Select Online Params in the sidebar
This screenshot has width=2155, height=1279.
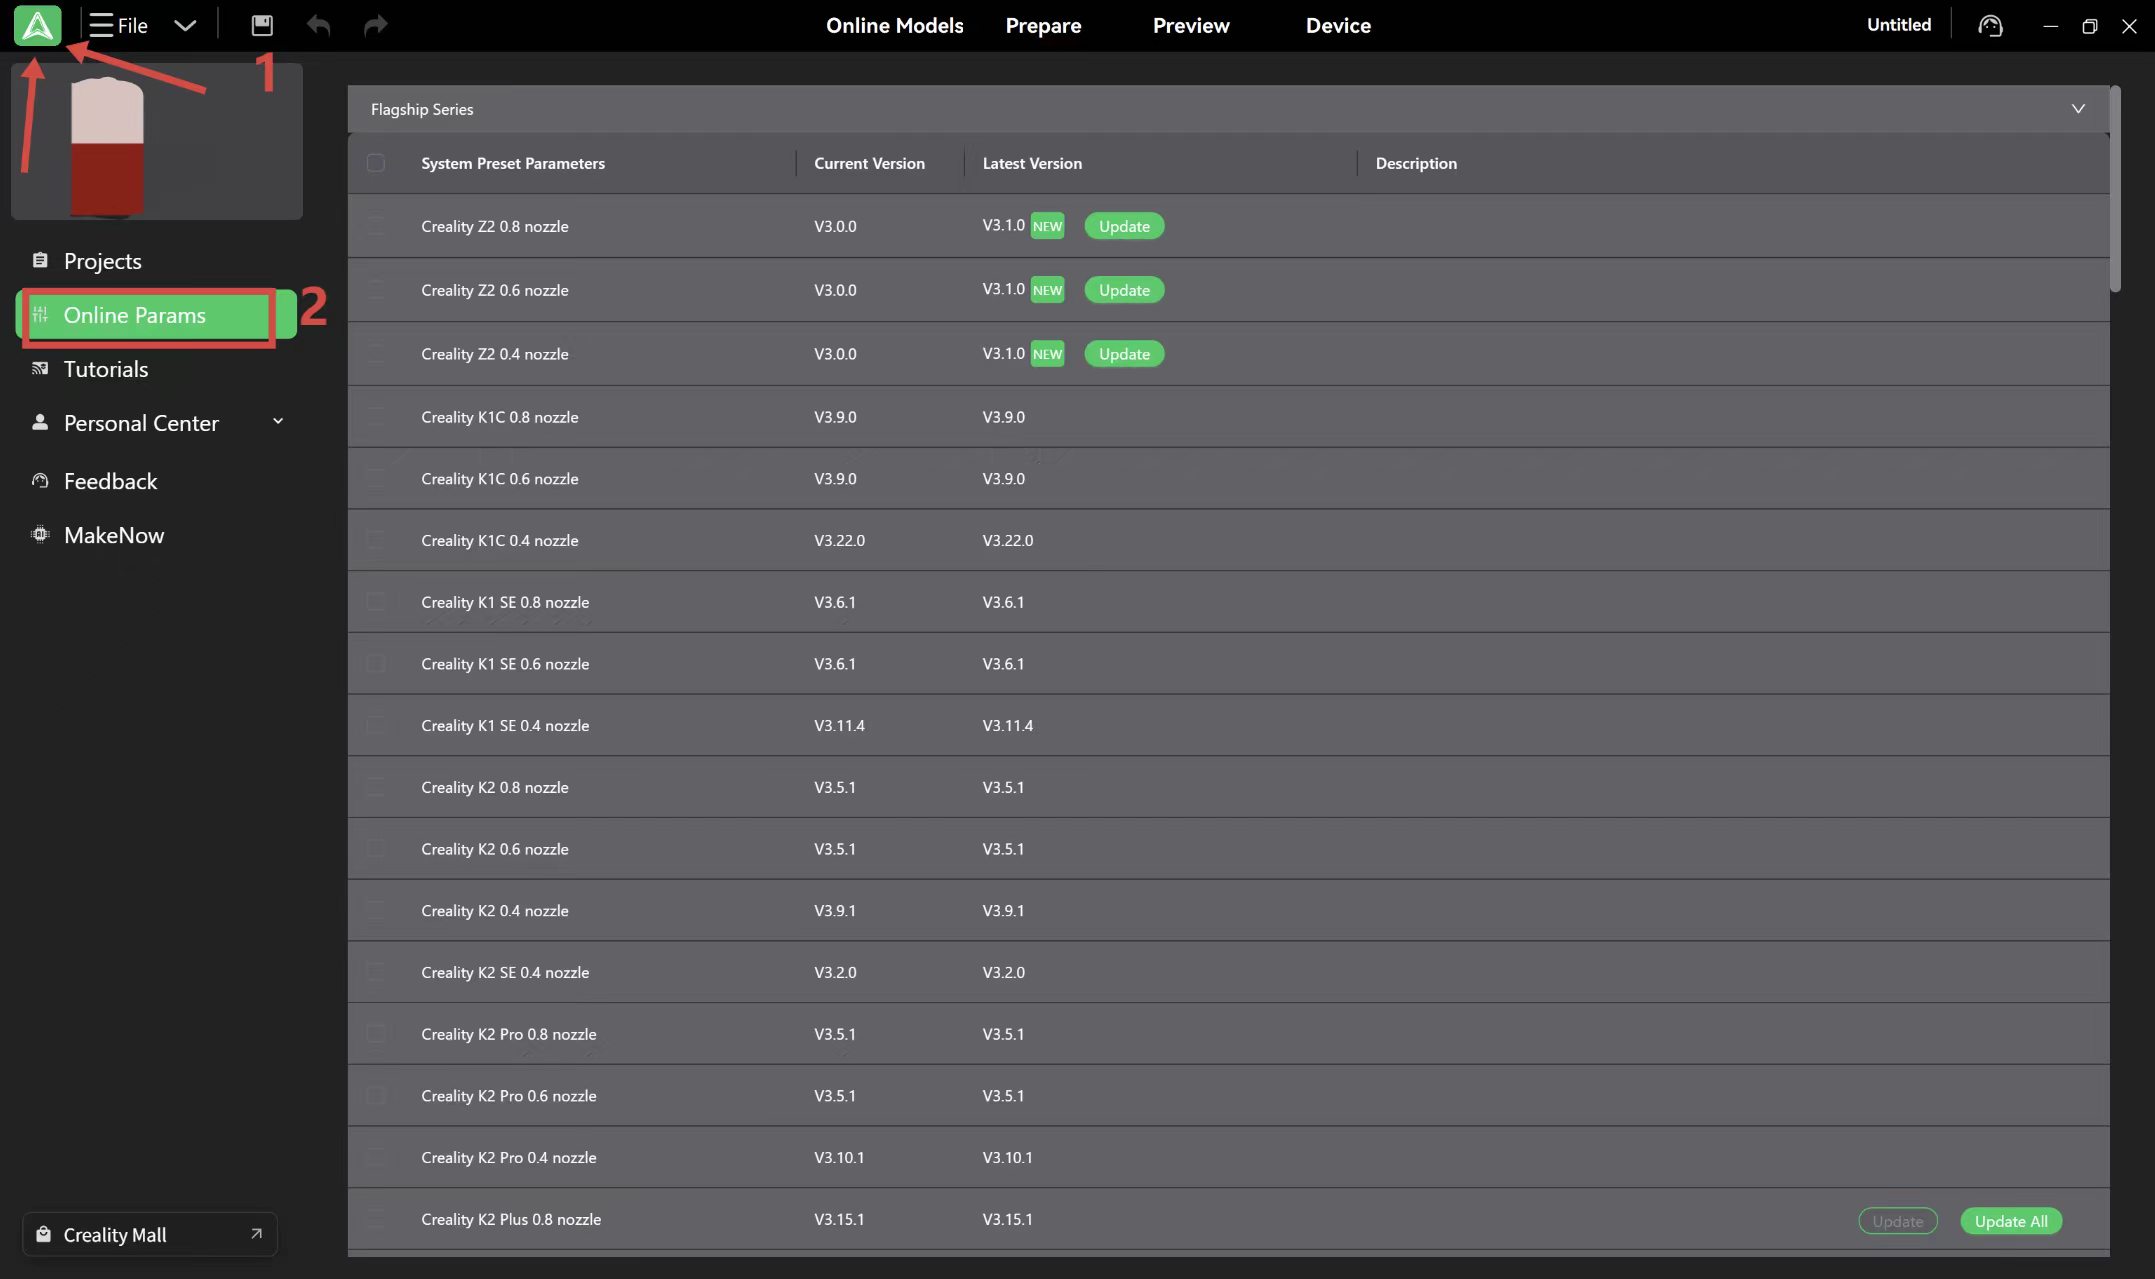pyautogui.click(x=156, y=315)
